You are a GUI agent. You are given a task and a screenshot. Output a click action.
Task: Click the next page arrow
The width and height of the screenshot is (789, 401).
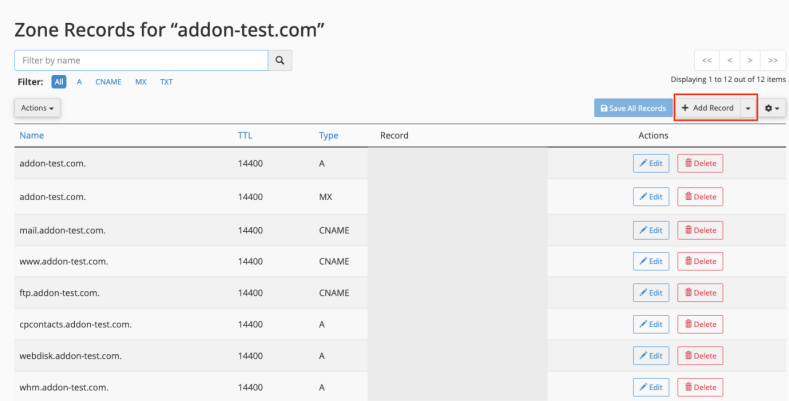(x=750, y=61)
